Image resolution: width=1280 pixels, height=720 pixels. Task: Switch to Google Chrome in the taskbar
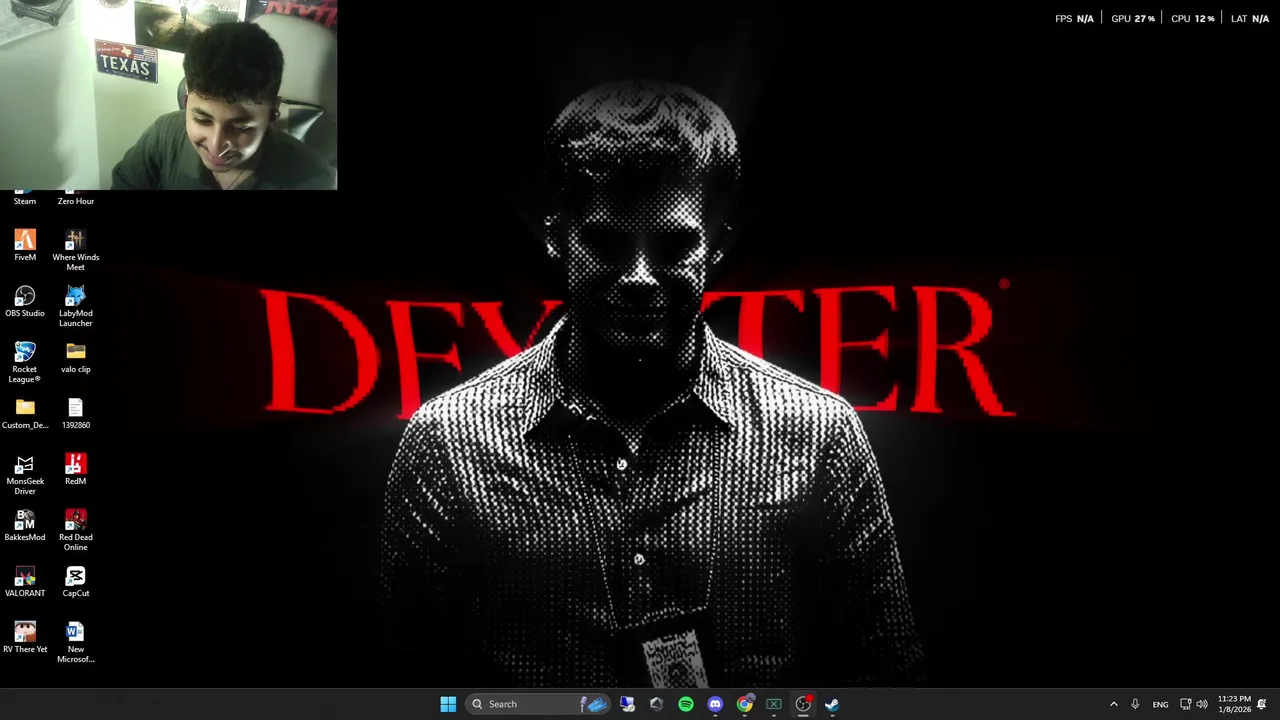coord(745,704)
